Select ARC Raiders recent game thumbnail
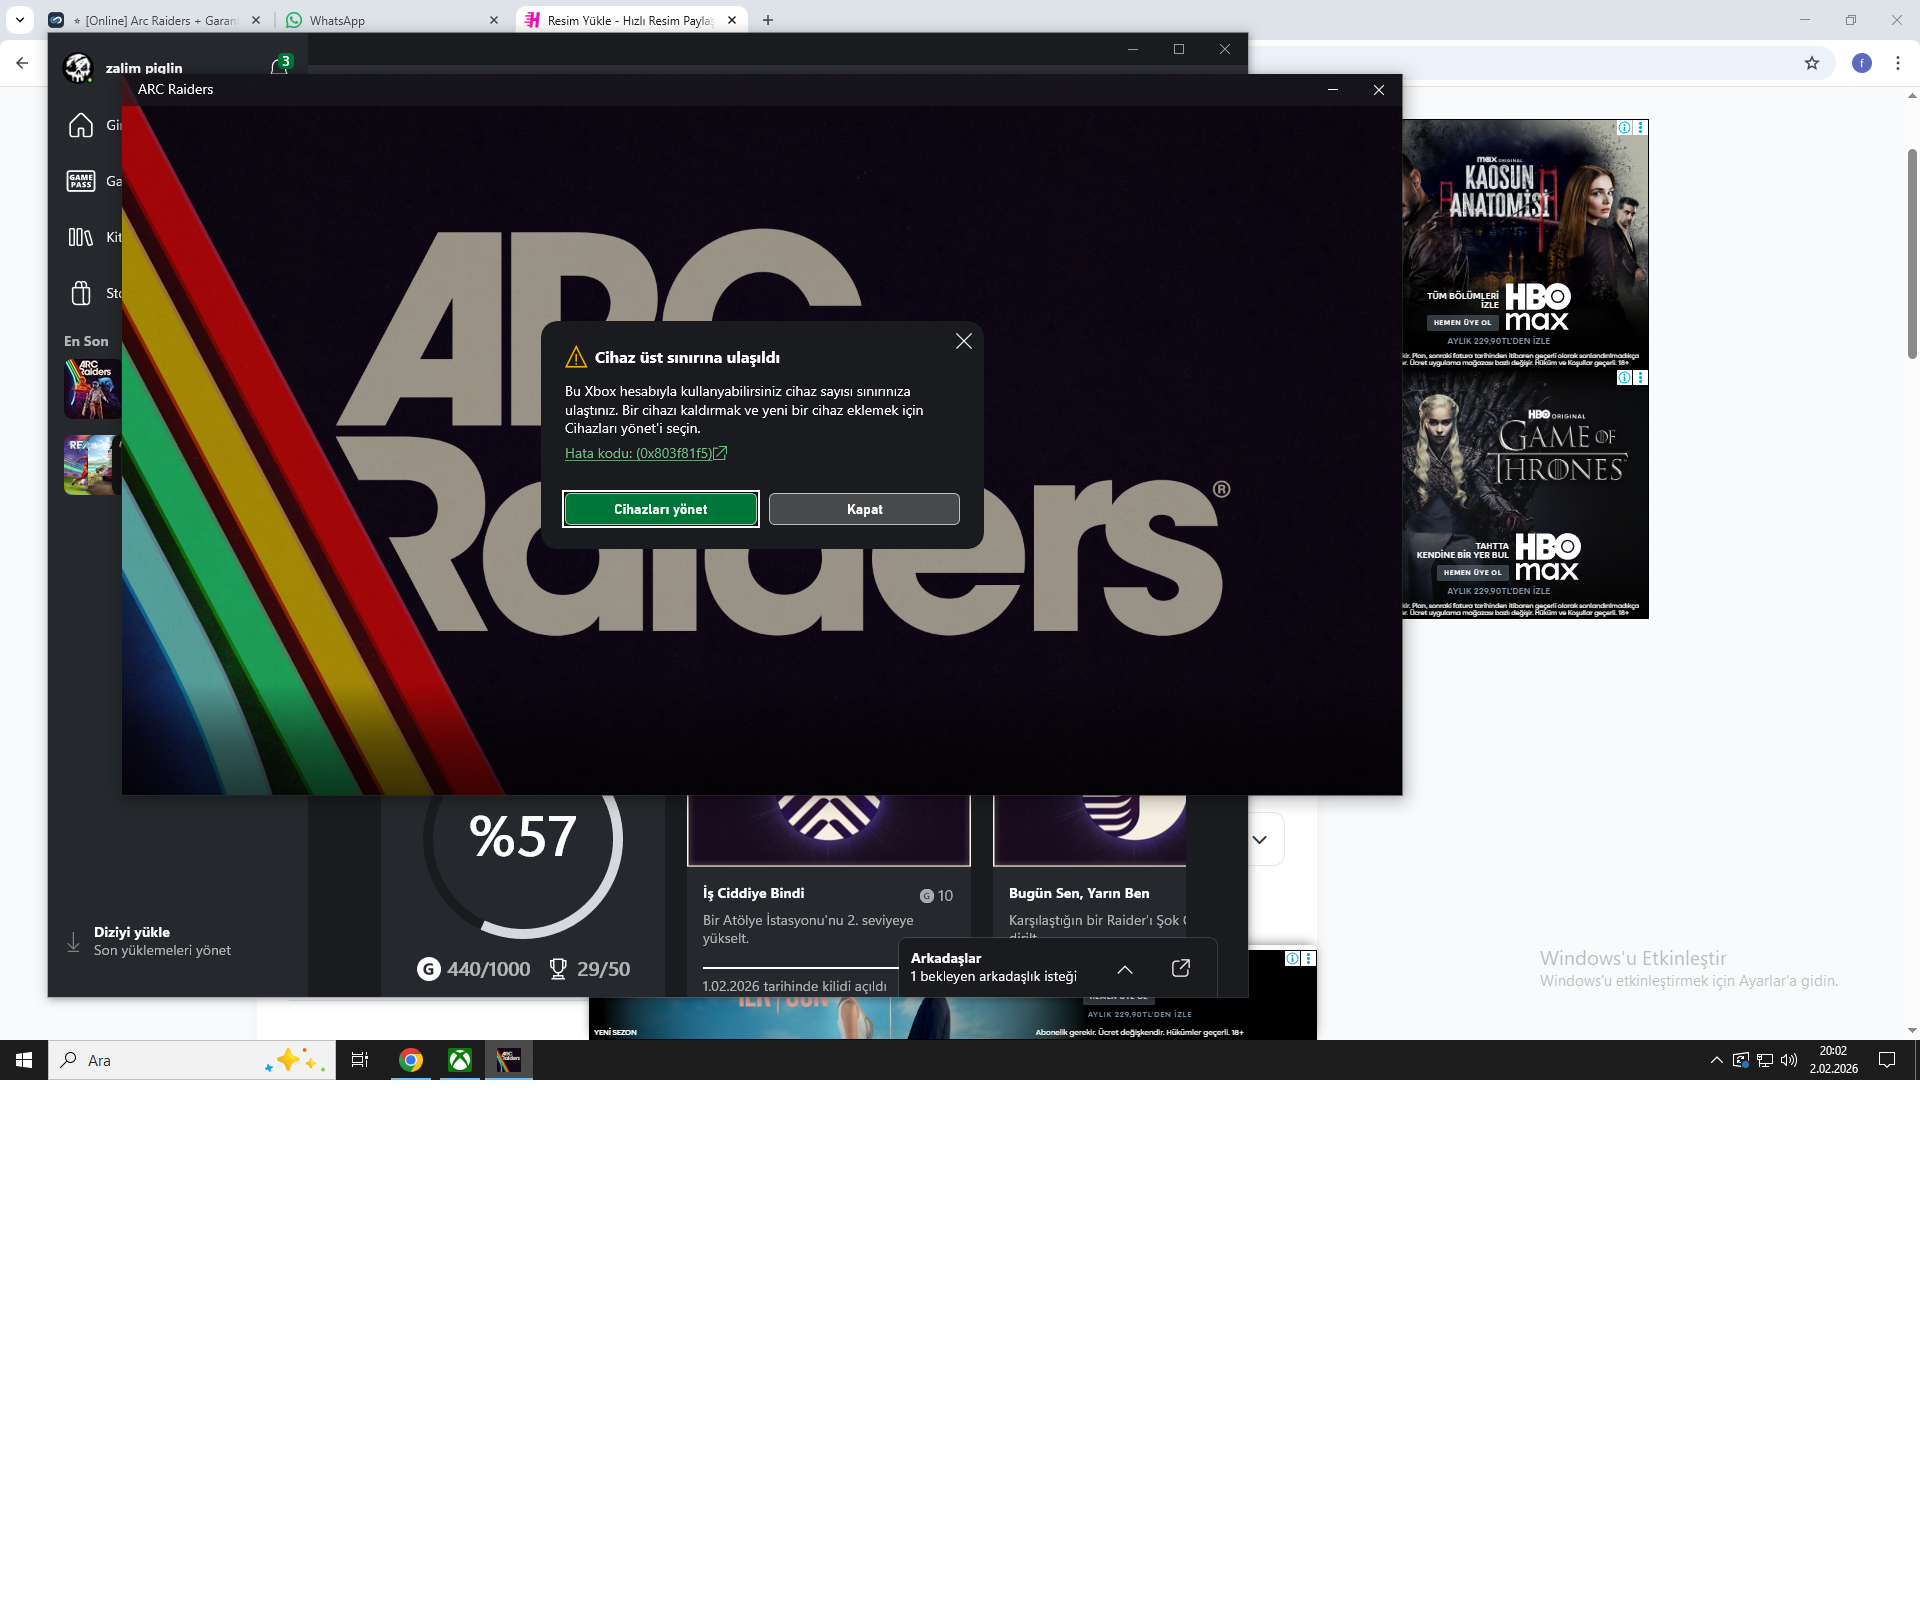 (92, 388)
